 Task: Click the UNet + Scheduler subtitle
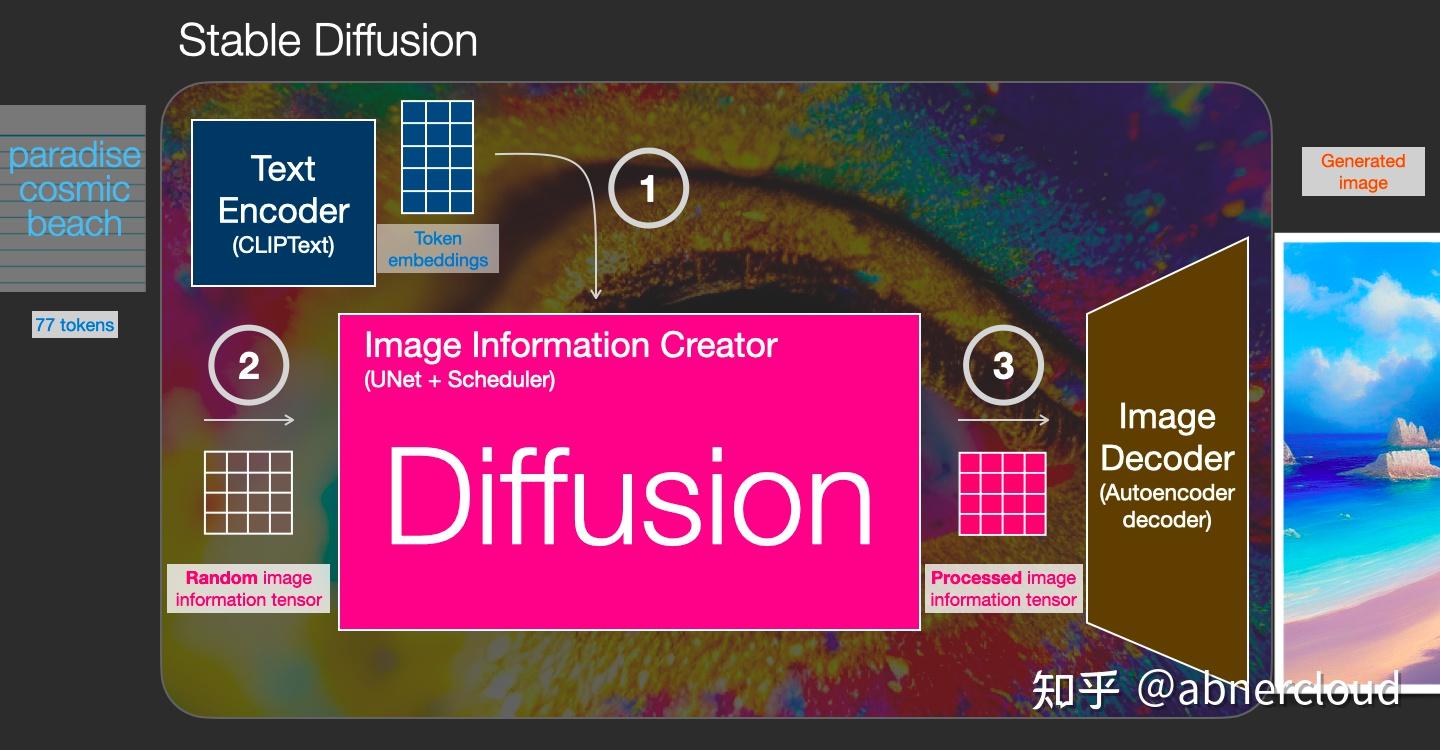point(459,378)
